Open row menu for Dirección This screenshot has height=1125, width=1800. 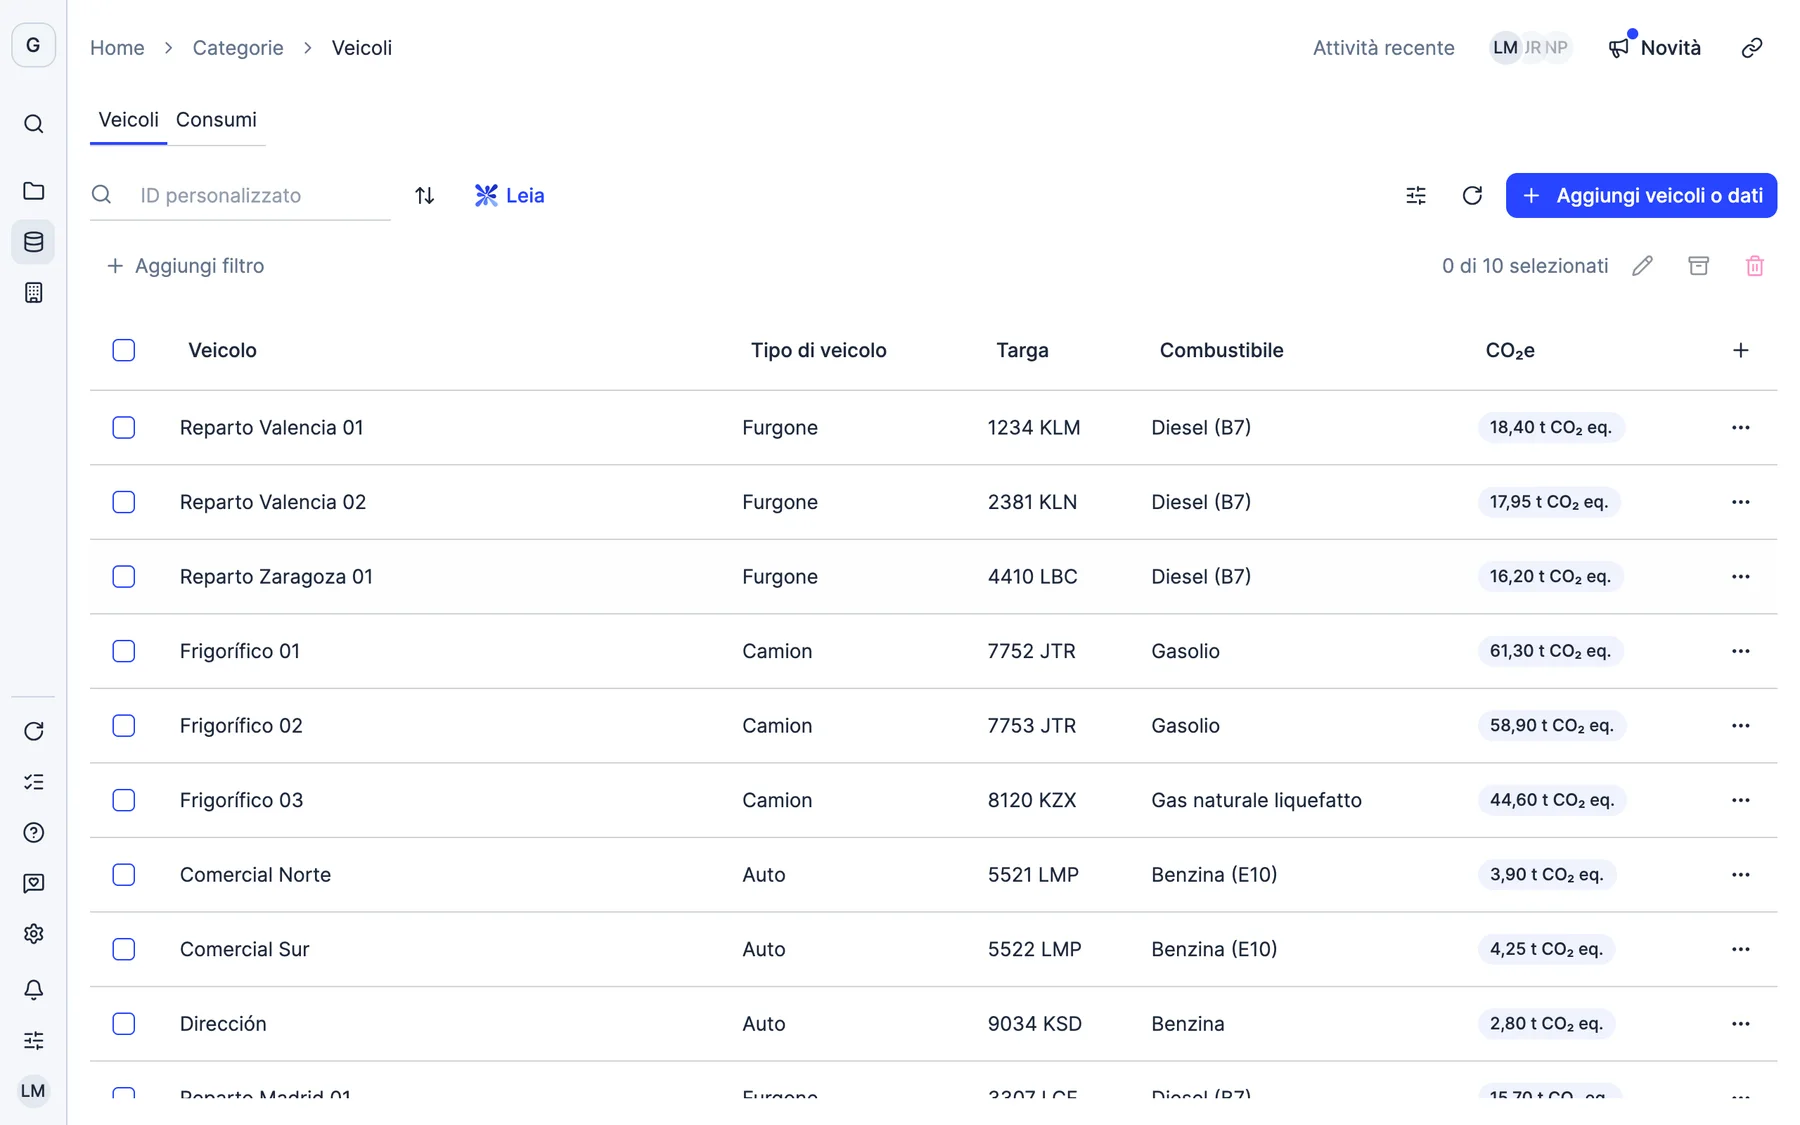1740,1024
